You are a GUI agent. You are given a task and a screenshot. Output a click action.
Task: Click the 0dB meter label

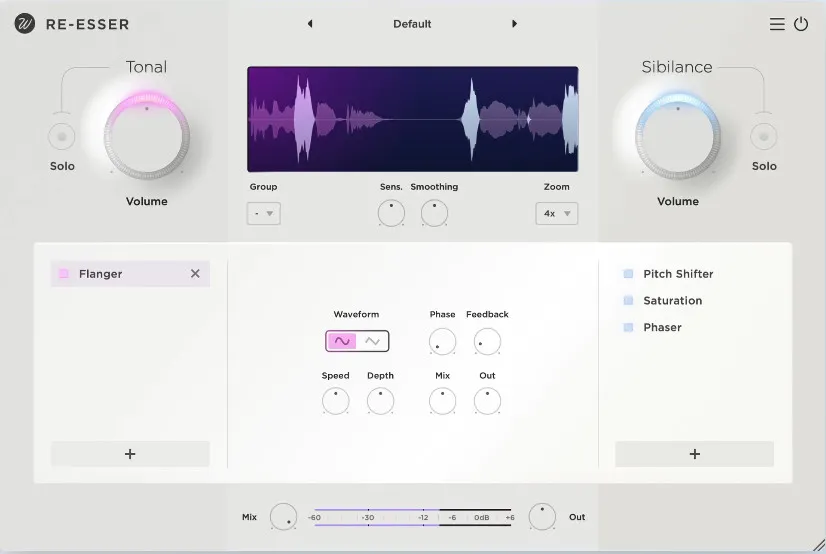[481, 518]
